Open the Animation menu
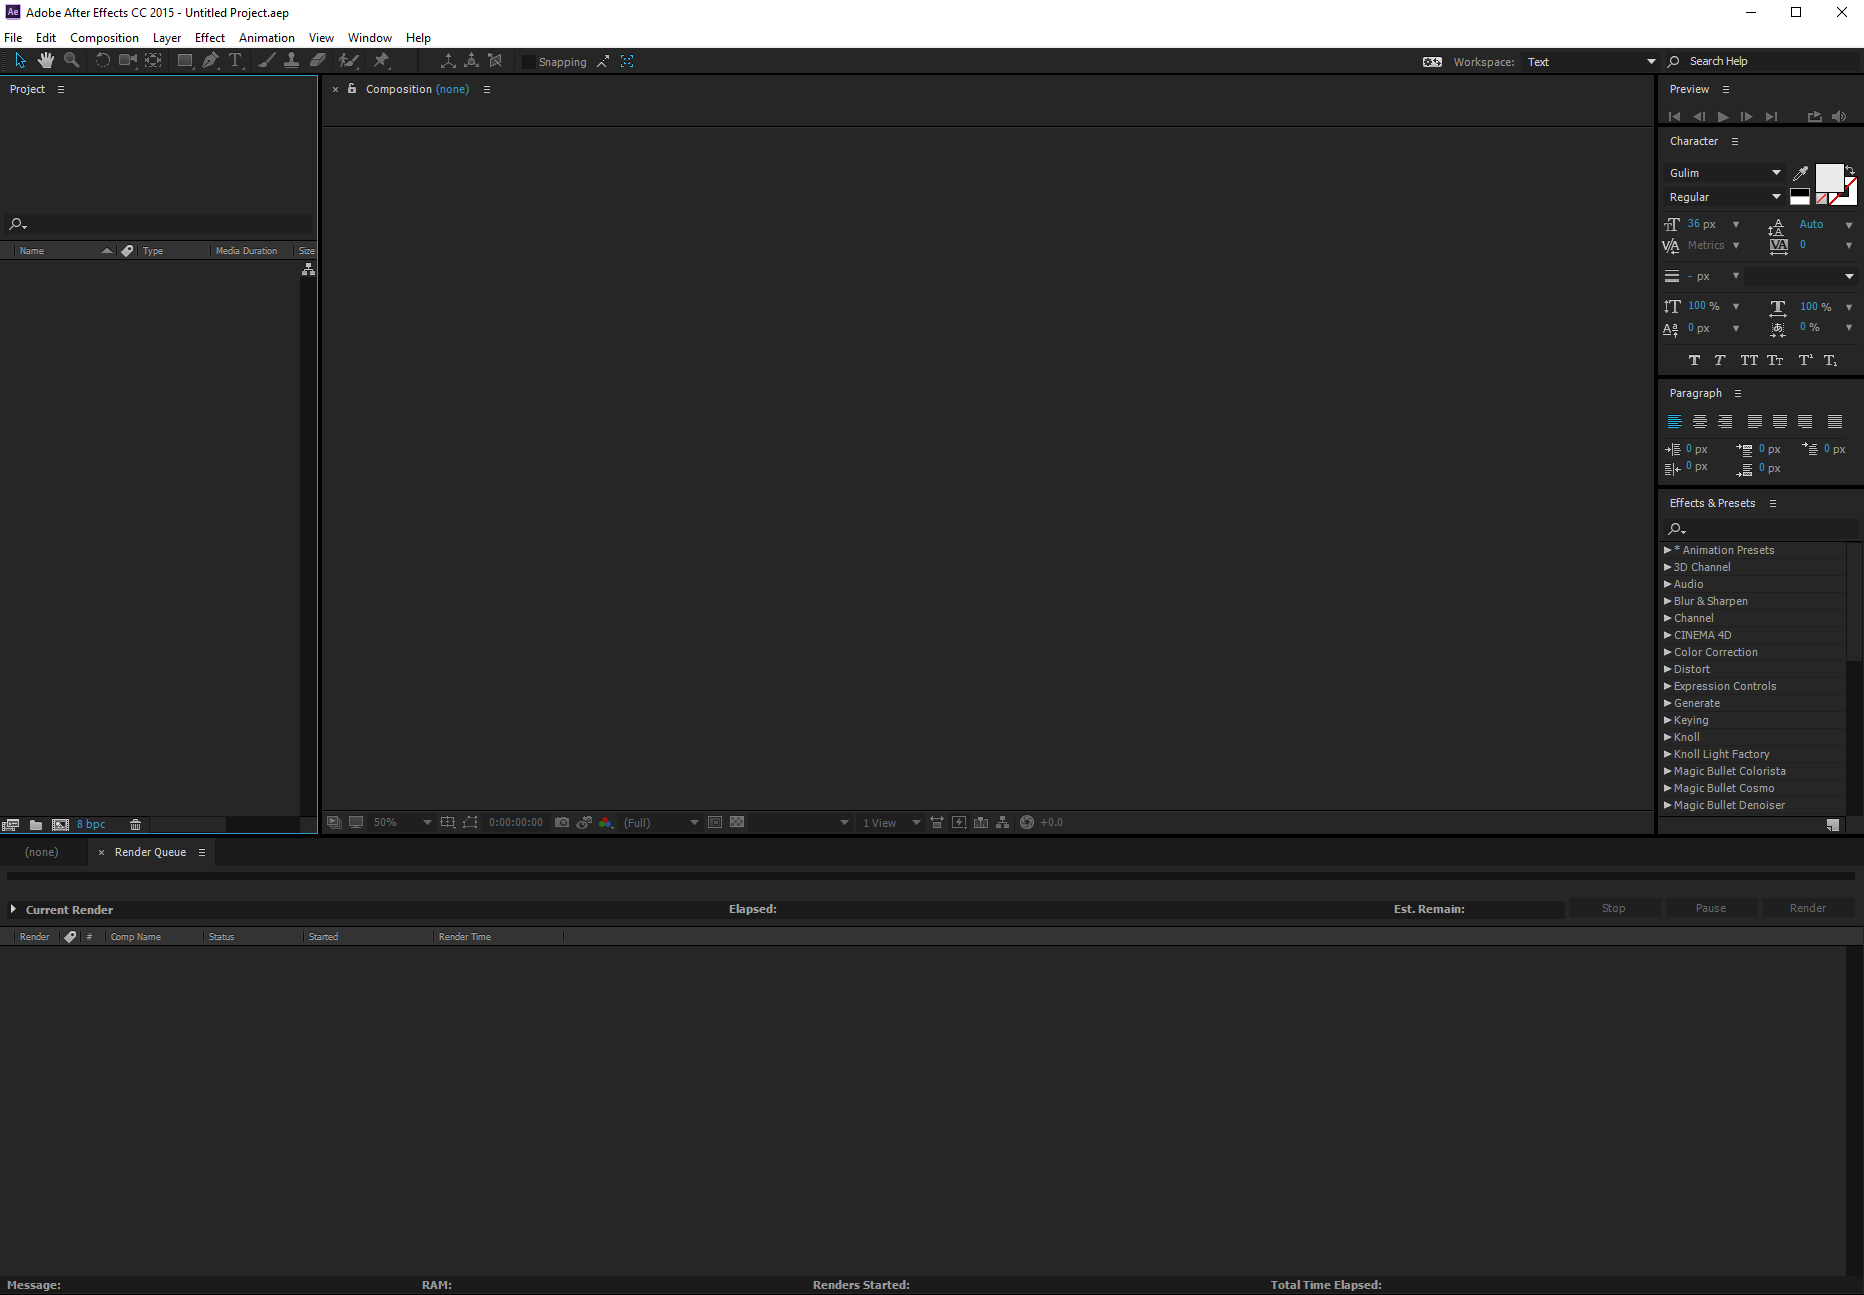Viewport: 1864px width, 1295px height. pyautogui.click(x=267, y=38)
